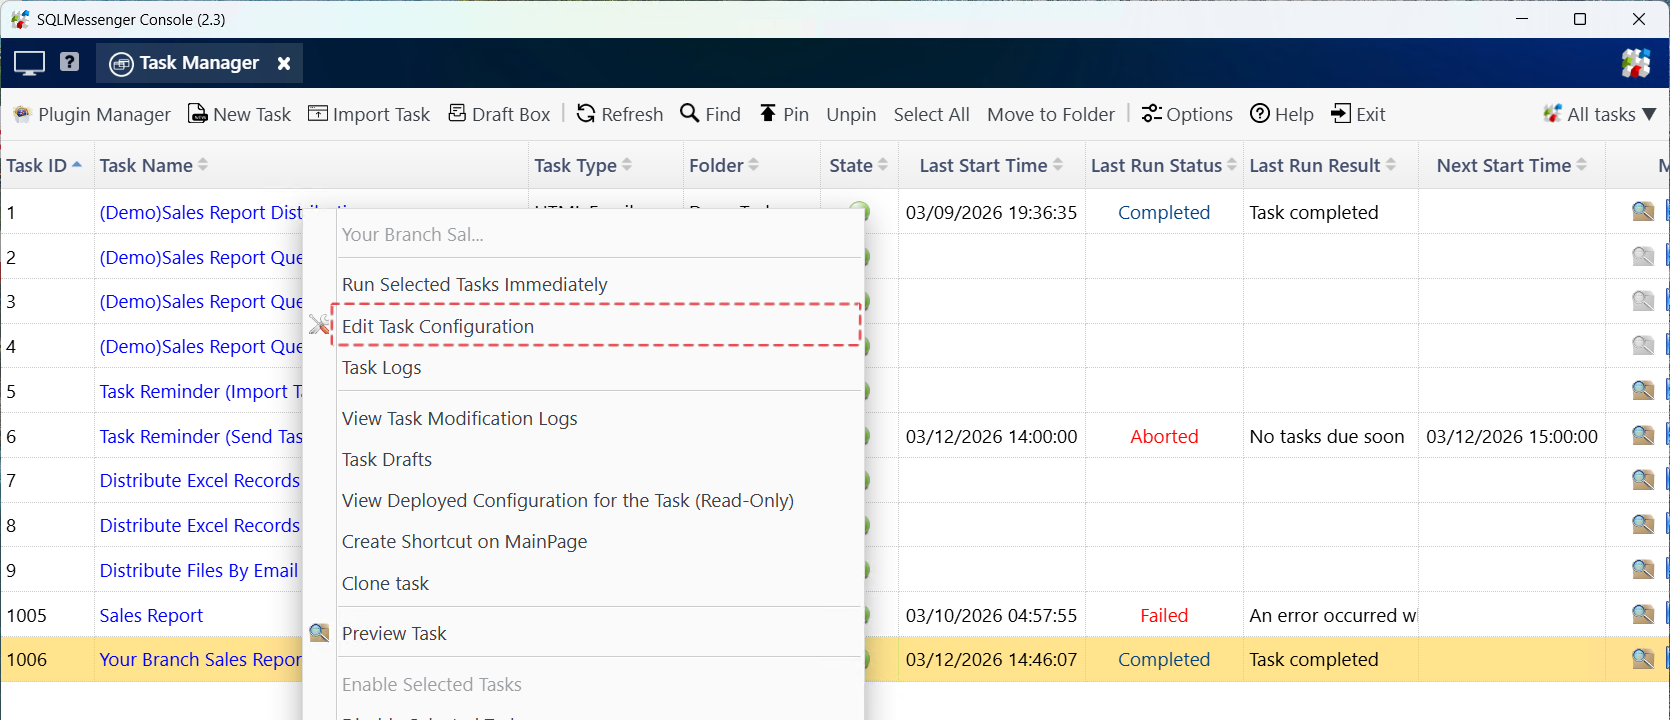Click preview icon in Task Reminder row 6
This screenshot has width=1670, height=720.
pyautogui.click(x=1643, y=435)
